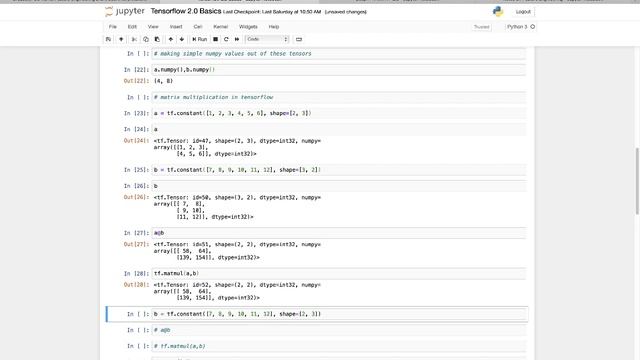Viewport: 640px width, 360px height.
Task: Paste cells below
Action: pyautogui.click(x=157, y=39)
